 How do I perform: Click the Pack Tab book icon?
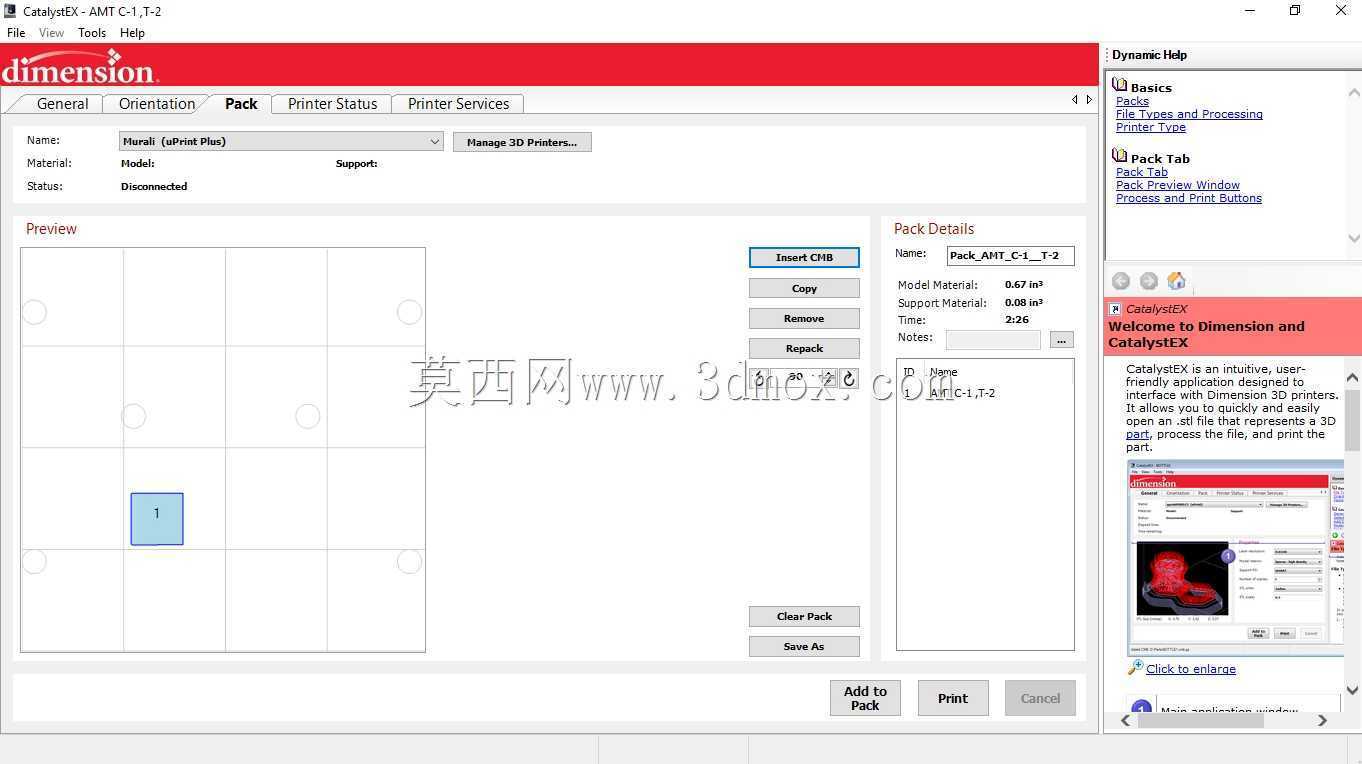1120,157
